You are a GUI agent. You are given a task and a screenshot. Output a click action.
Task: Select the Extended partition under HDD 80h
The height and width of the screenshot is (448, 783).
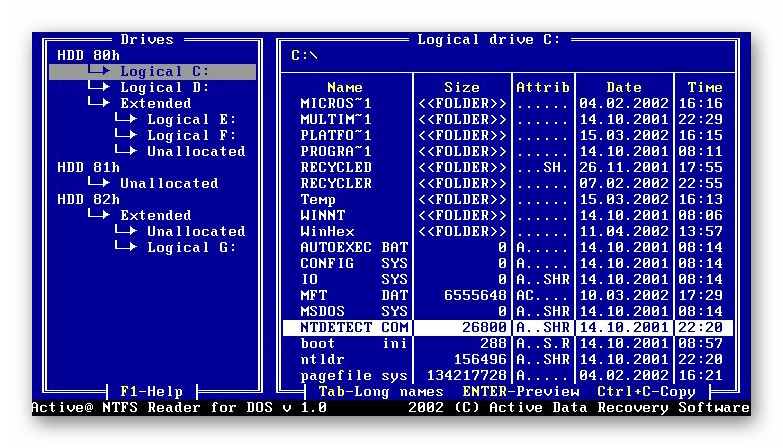[155, 103]
